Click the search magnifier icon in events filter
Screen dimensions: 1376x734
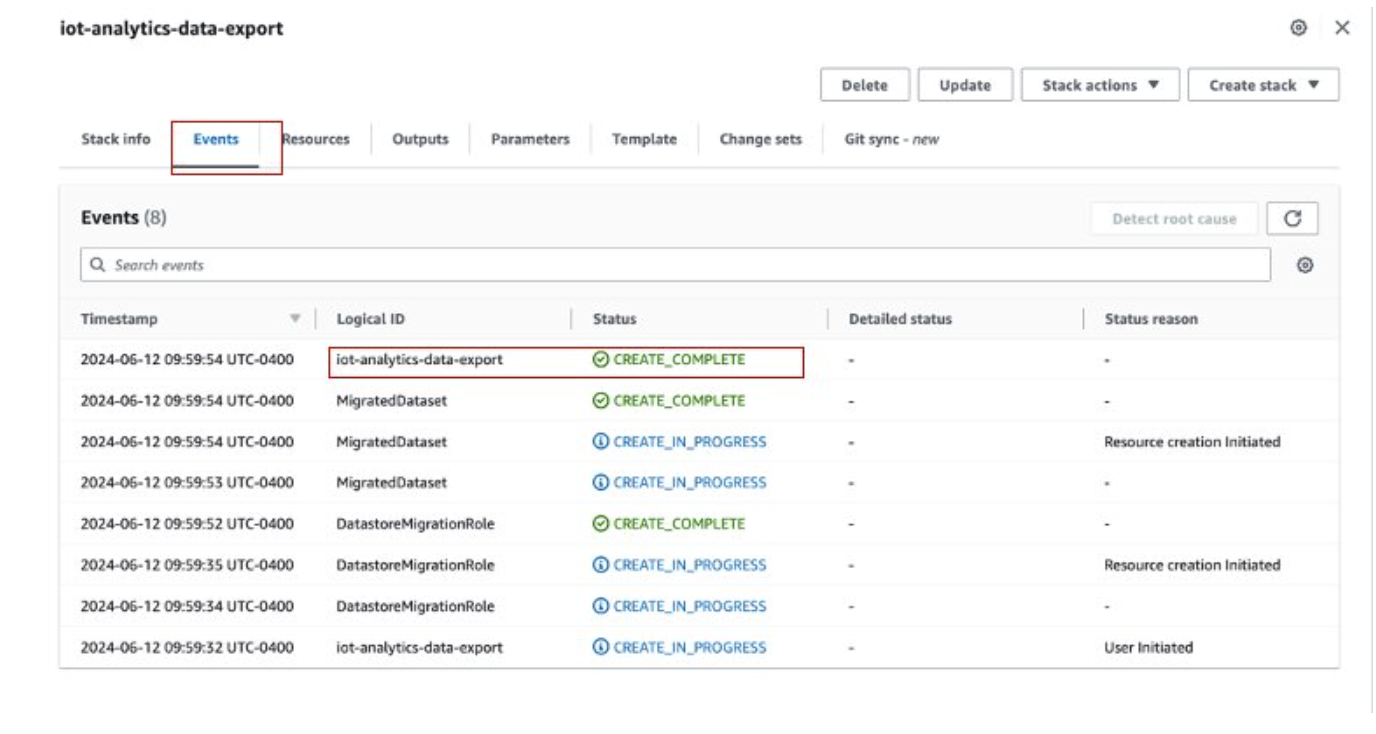pos(97,265)
